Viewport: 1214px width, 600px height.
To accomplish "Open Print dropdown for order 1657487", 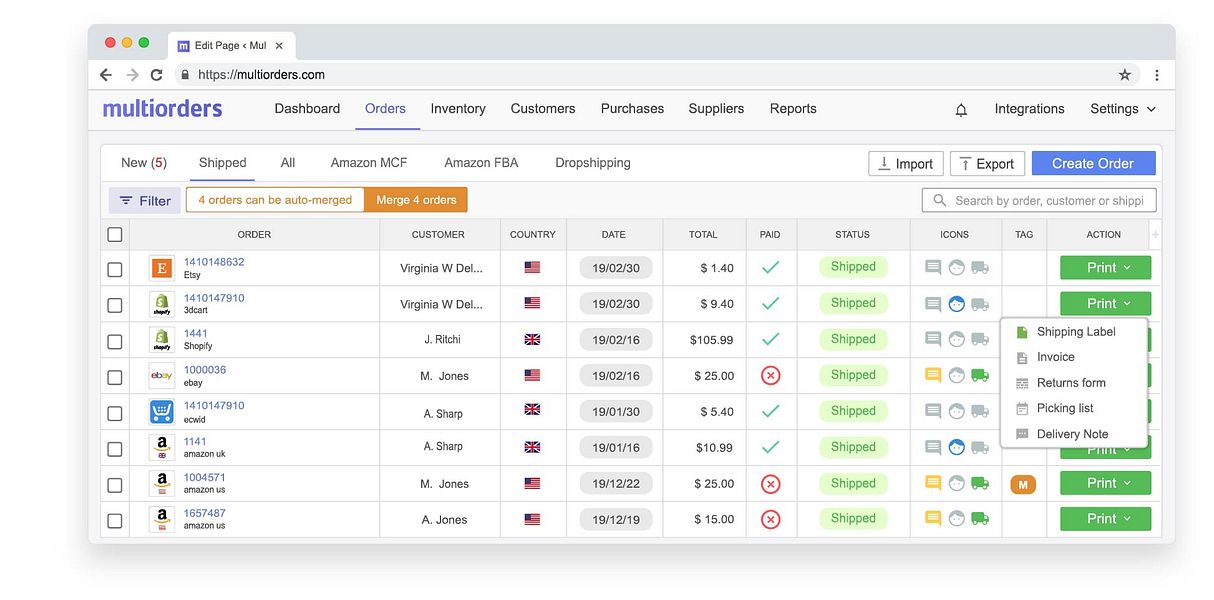I will 1105,519.
